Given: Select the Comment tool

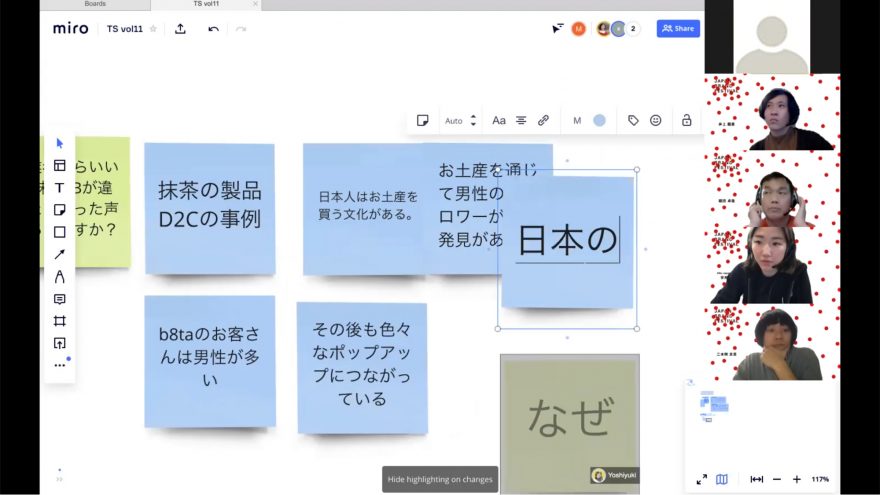Looking at the screenshot, I should [x=59, y=299].
